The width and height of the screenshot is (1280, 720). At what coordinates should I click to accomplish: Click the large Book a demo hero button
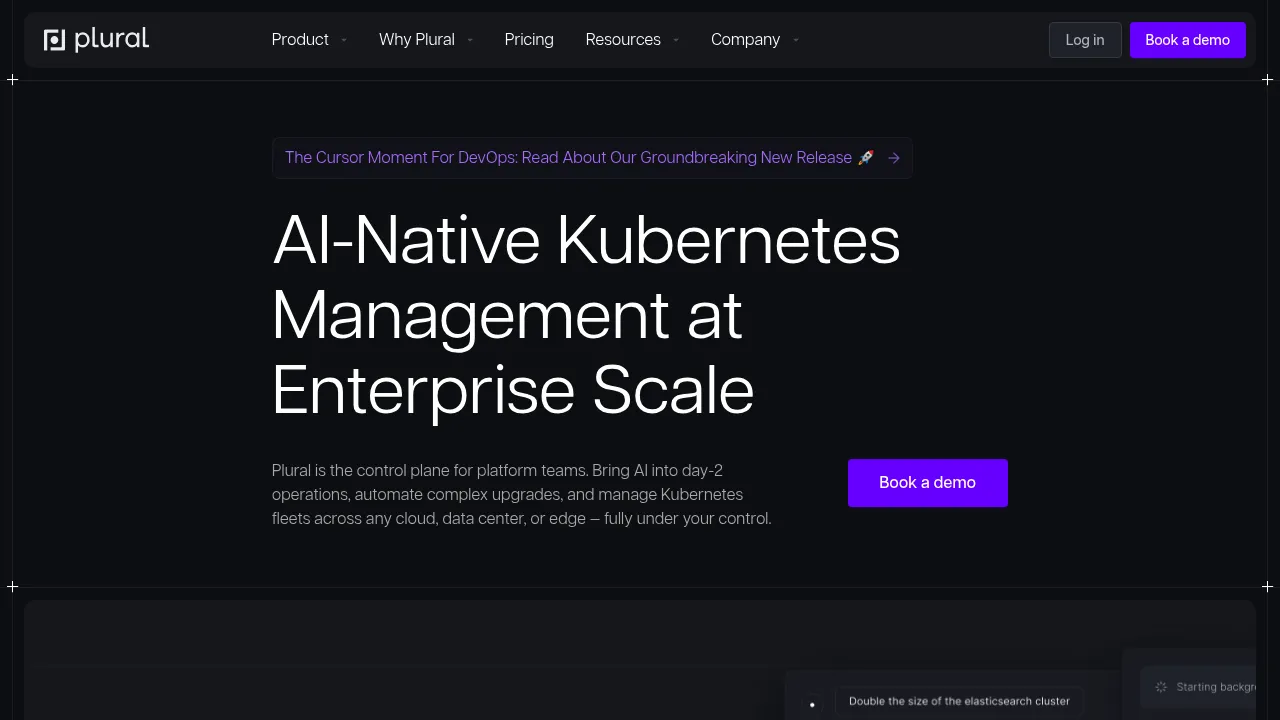pyautogui.click(x=928, y=483)
